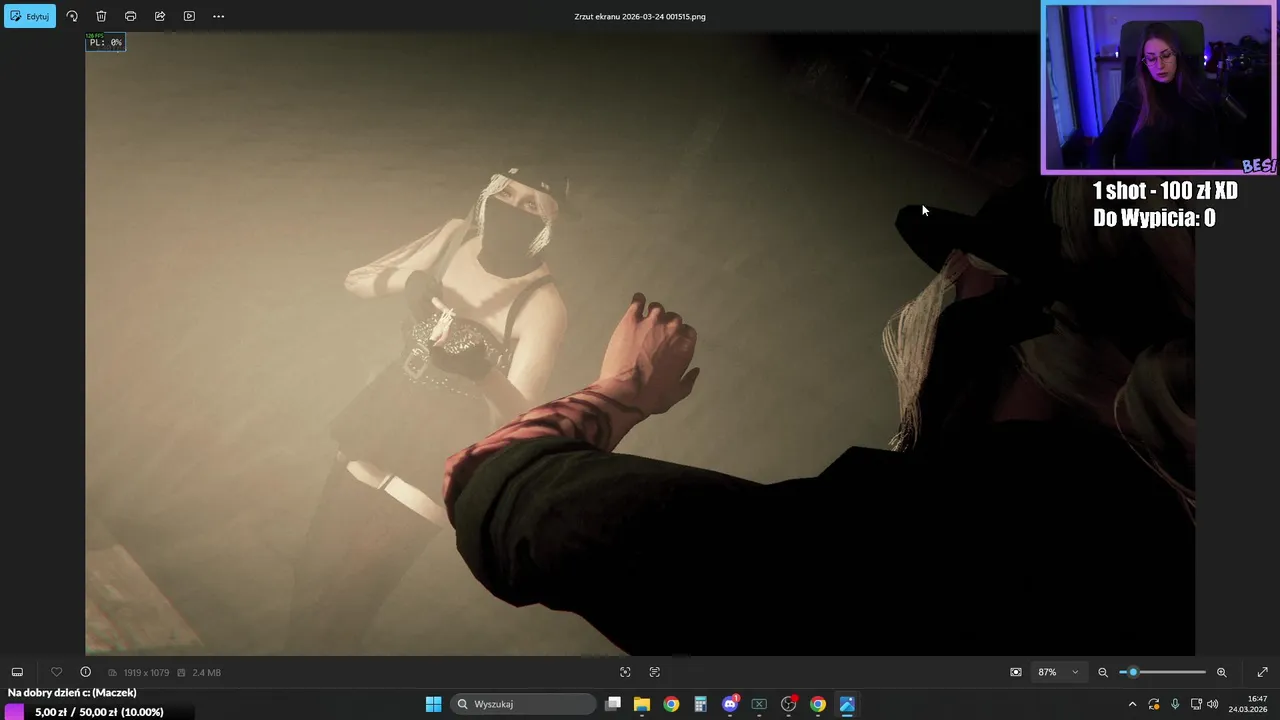Click the Edytuj edit button
Viewport: 1280px width, 720px height.
30,16
